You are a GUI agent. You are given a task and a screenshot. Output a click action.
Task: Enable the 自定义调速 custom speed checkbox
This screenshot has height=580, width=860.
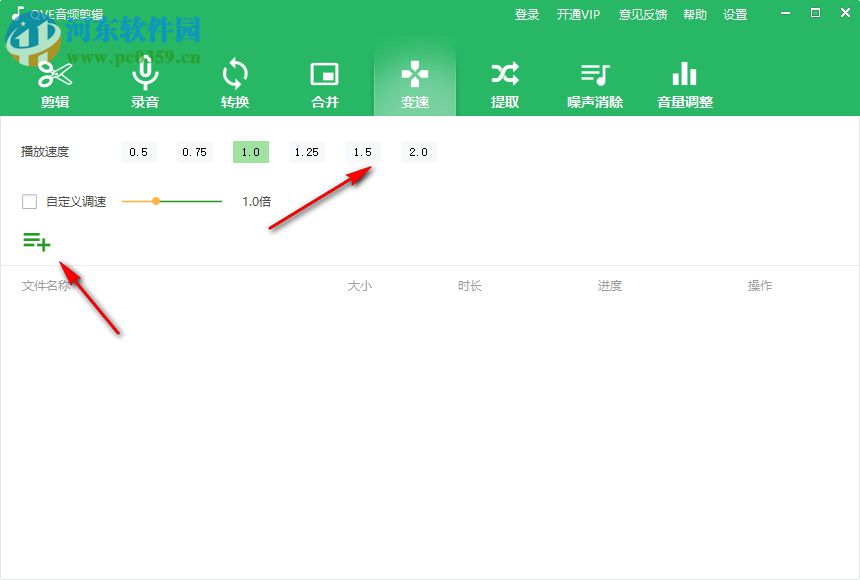tap(29, 201)
